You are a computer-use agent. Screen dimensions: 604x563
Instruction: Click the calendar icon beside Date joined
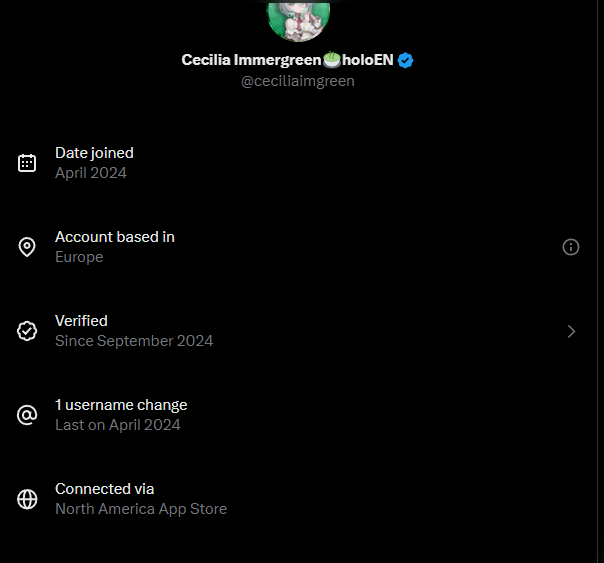tap(27, 163)
